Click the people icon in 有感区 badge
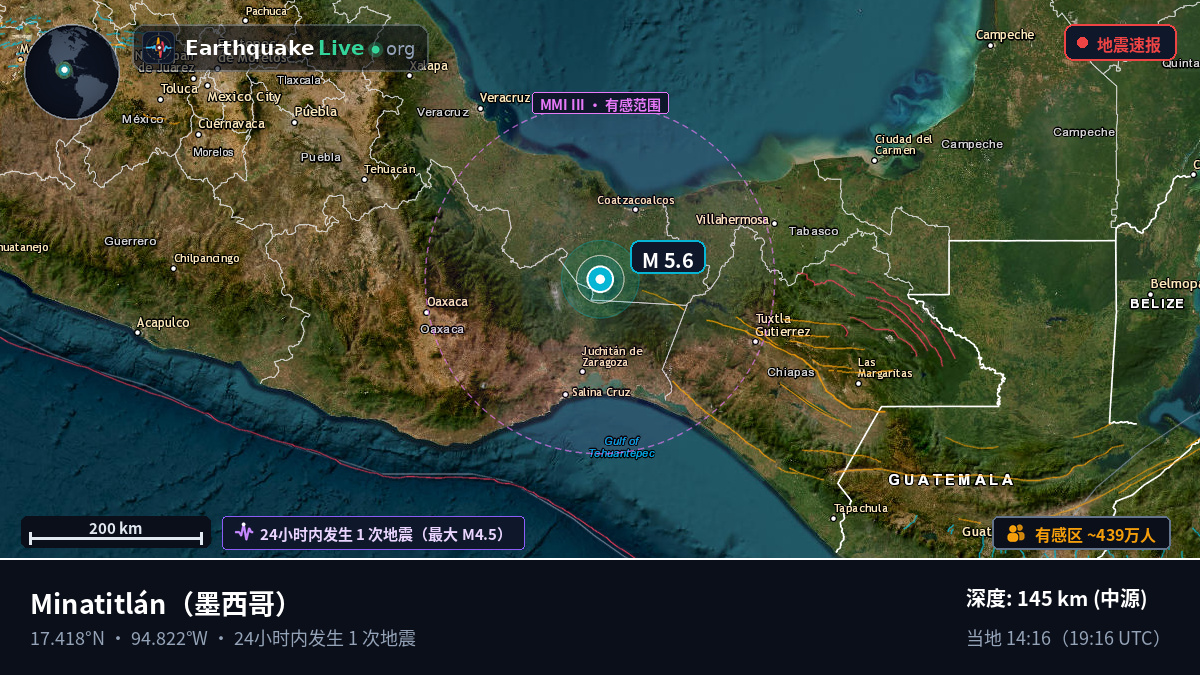This screenshot has width=1200, height=675. point(1016,534)
